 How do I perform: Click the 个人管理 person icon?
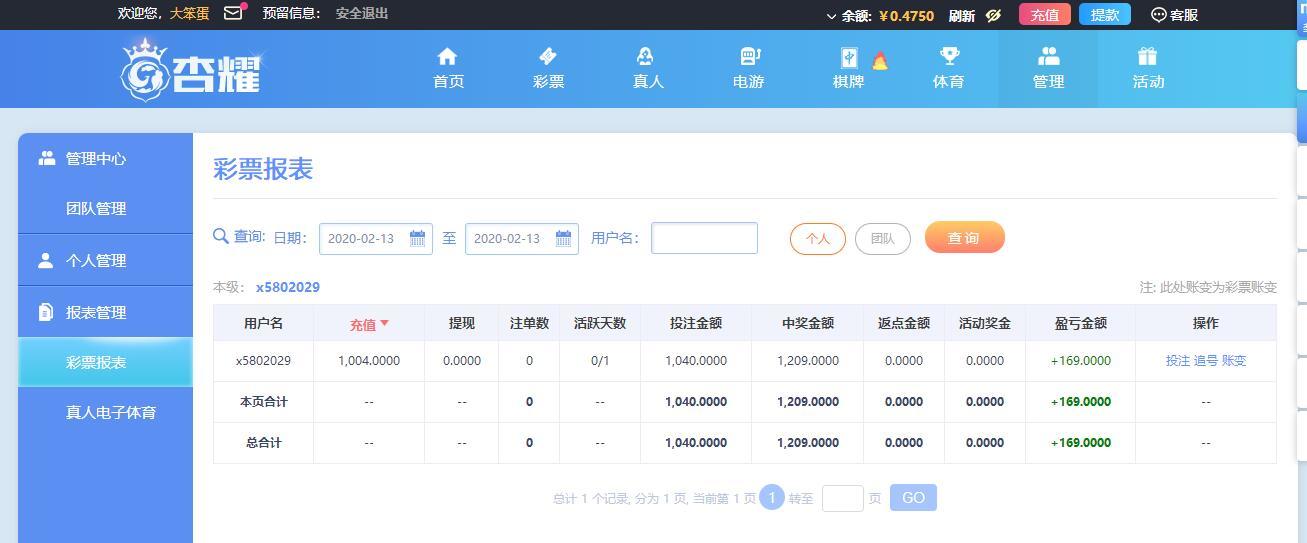pyautogui.click(x=45, y=260)
